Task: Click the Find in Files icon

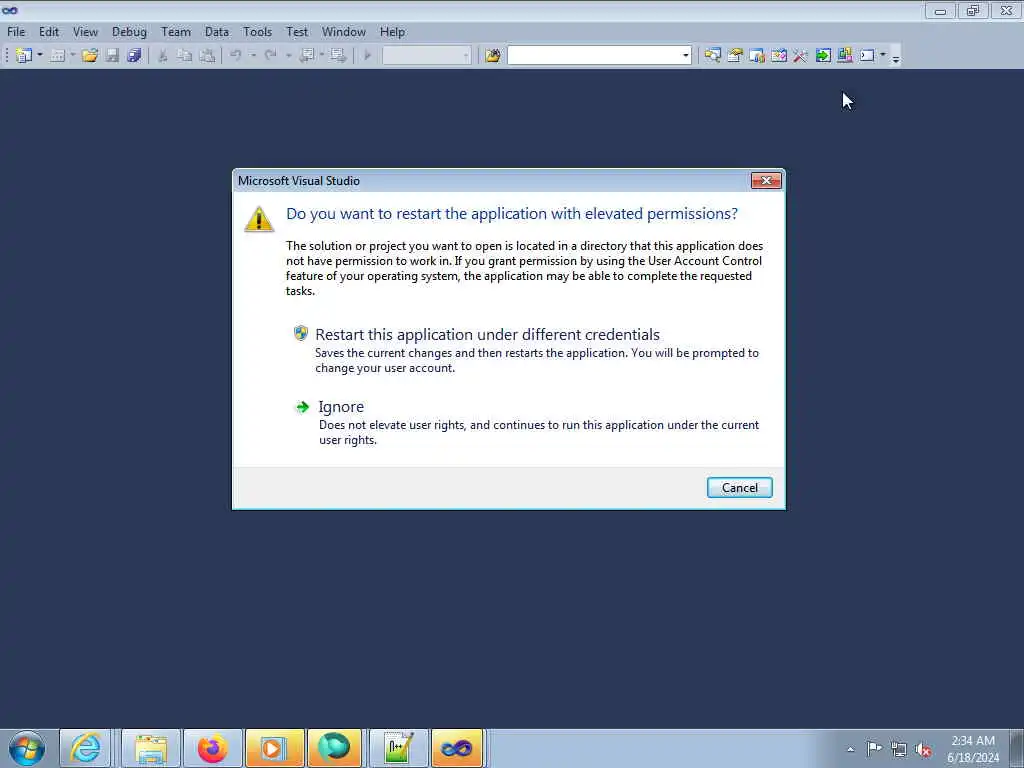Action: click(493, 56)
